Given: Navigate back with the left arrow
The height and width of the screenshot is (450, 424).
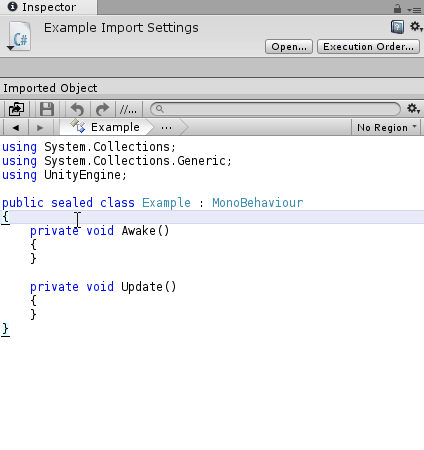Looking at the screenshot, I should tap(15, 127).
